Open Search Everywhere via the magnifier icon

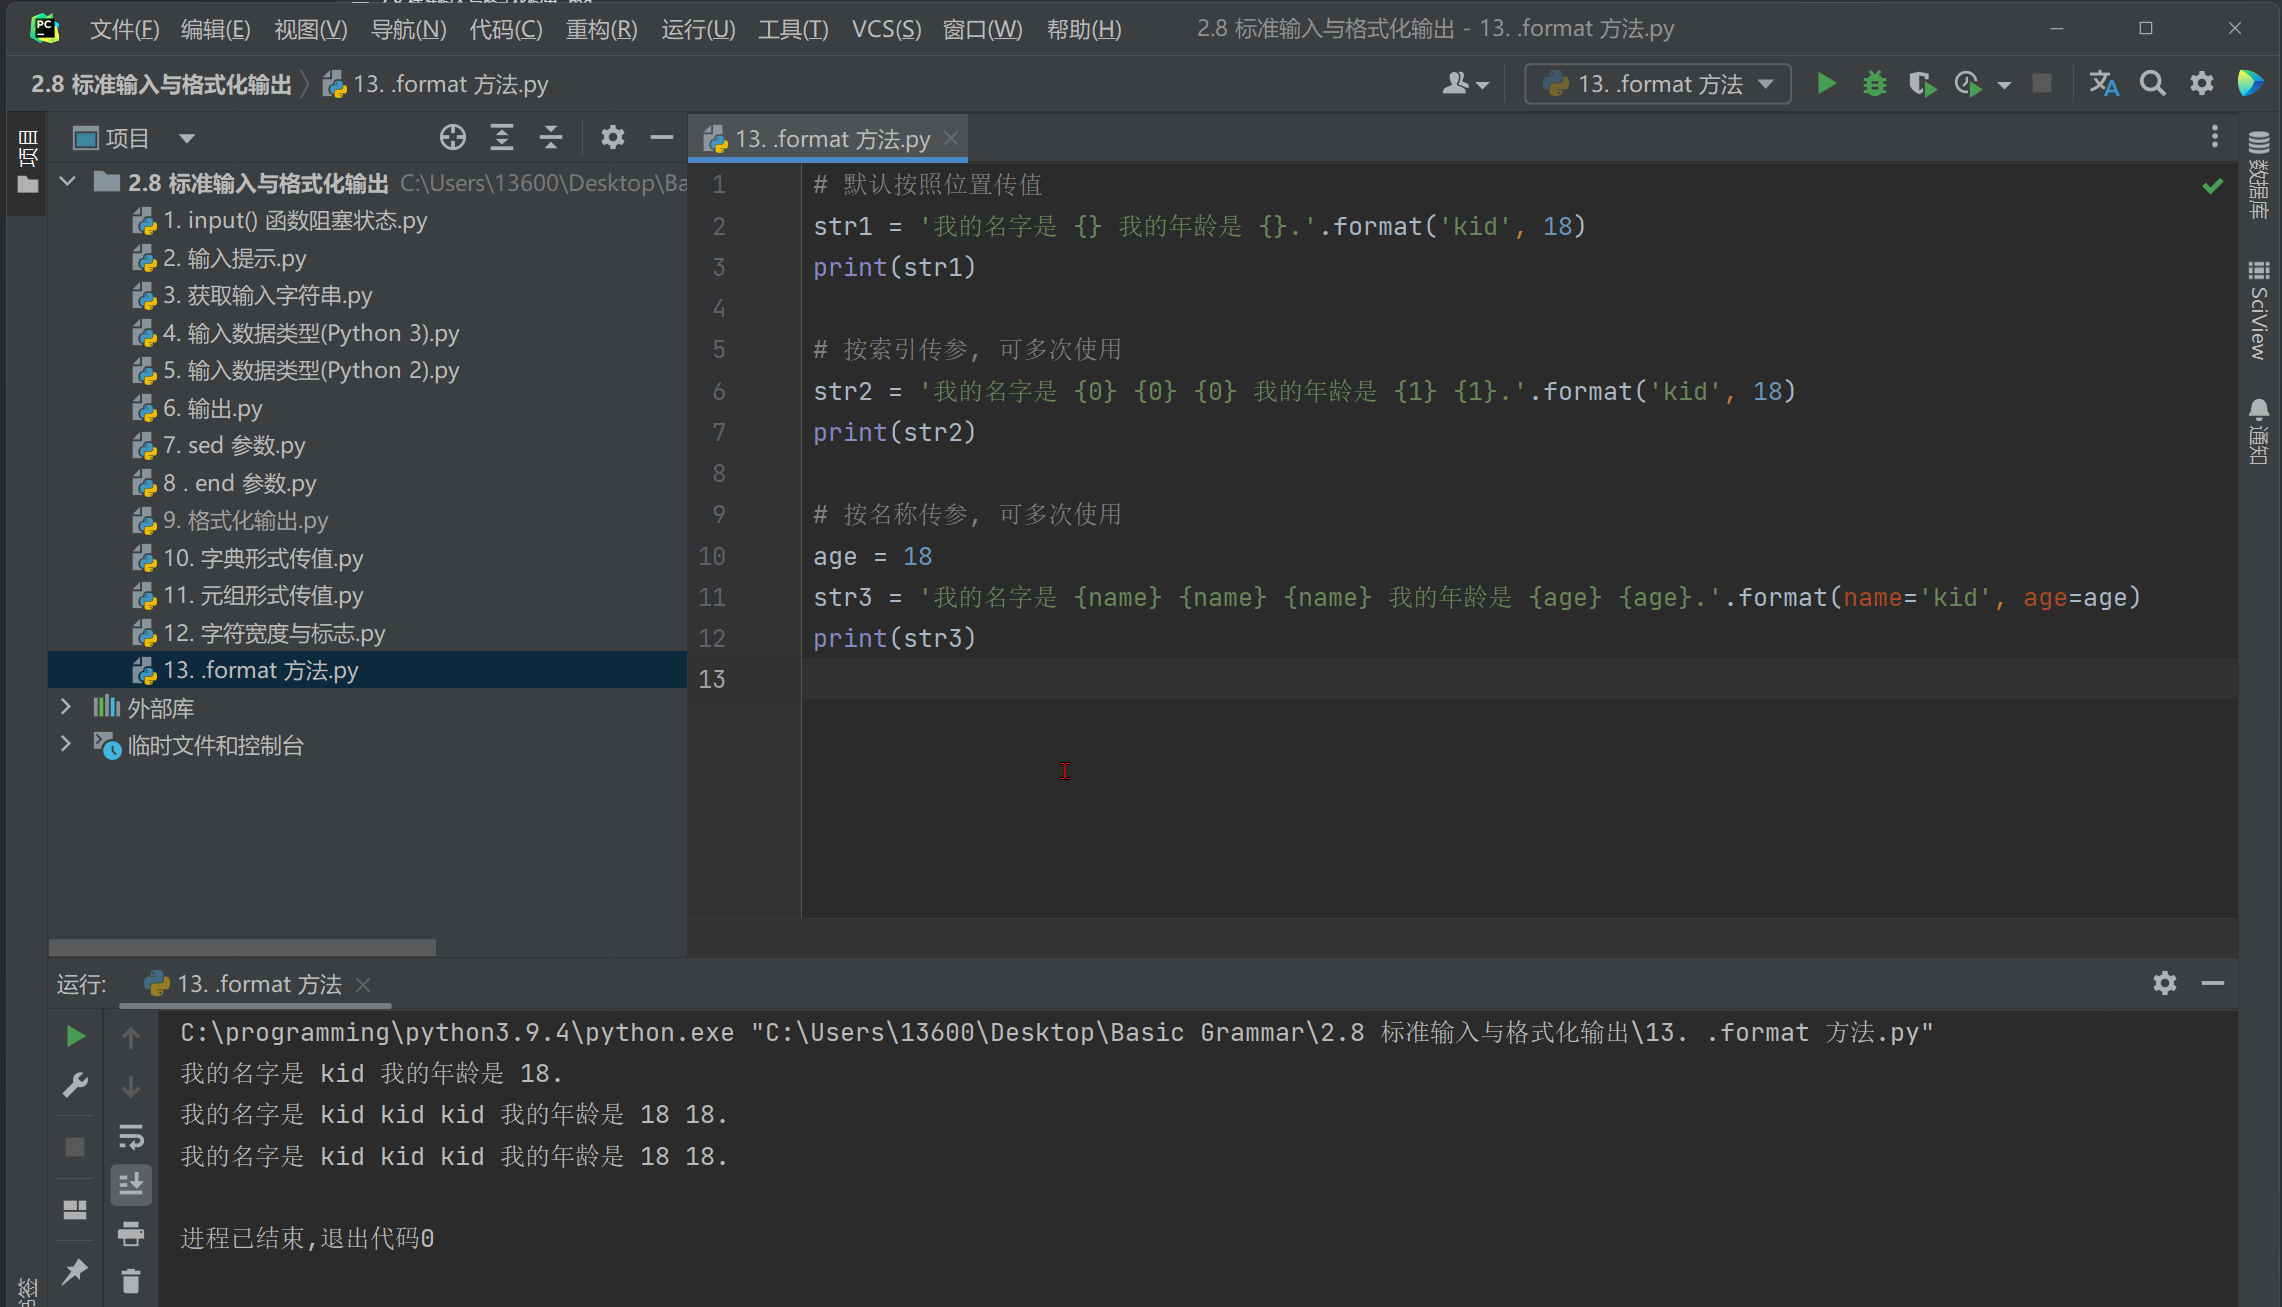pos(2153,84)
